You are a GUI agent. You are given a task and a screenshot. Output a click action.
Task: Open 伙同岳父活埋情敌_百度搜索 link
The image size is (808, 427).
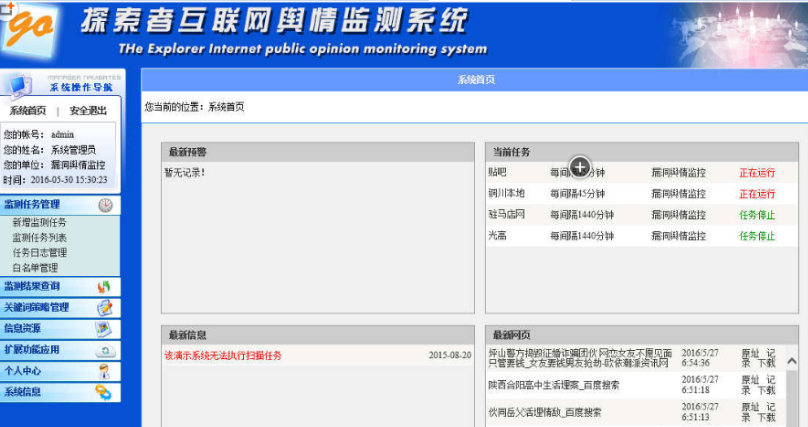click(545, 412)
